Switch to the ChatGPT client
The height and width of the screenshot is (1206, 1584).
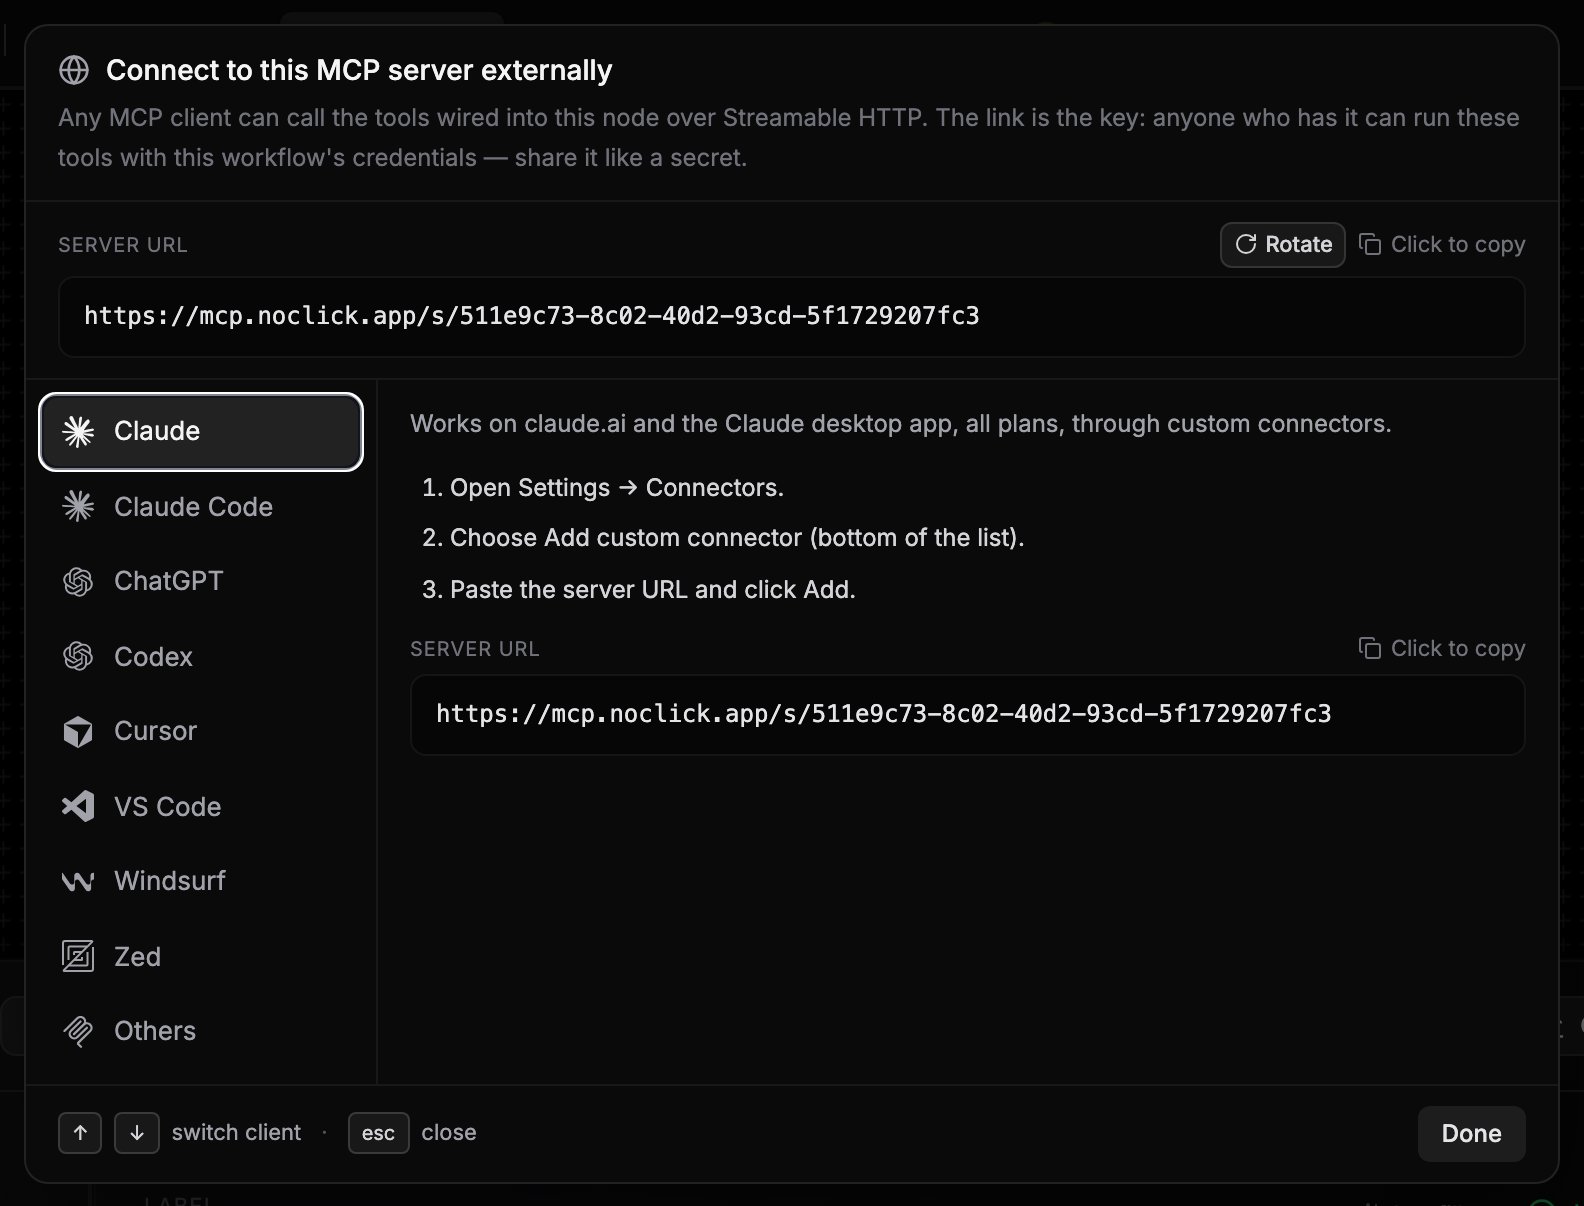pyautogui.click(x=200, y=581)
